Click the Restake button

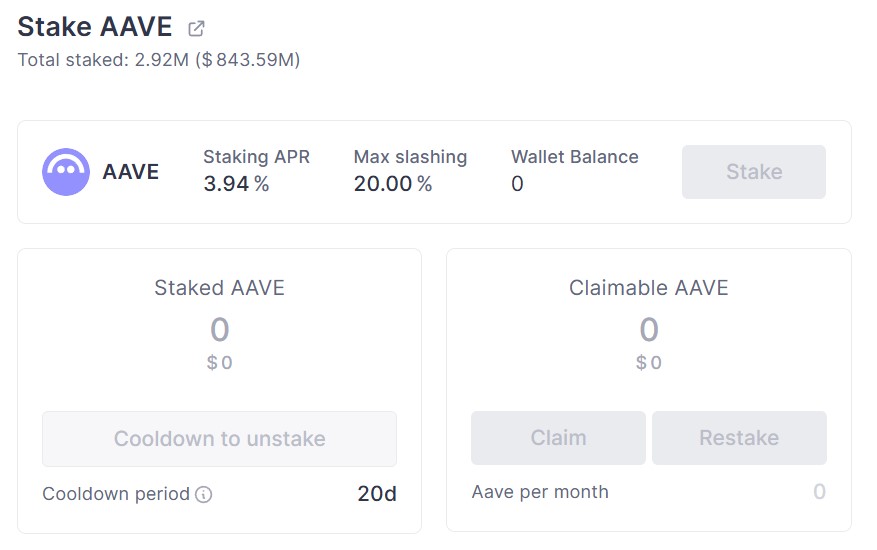click(x=739, y=438)
